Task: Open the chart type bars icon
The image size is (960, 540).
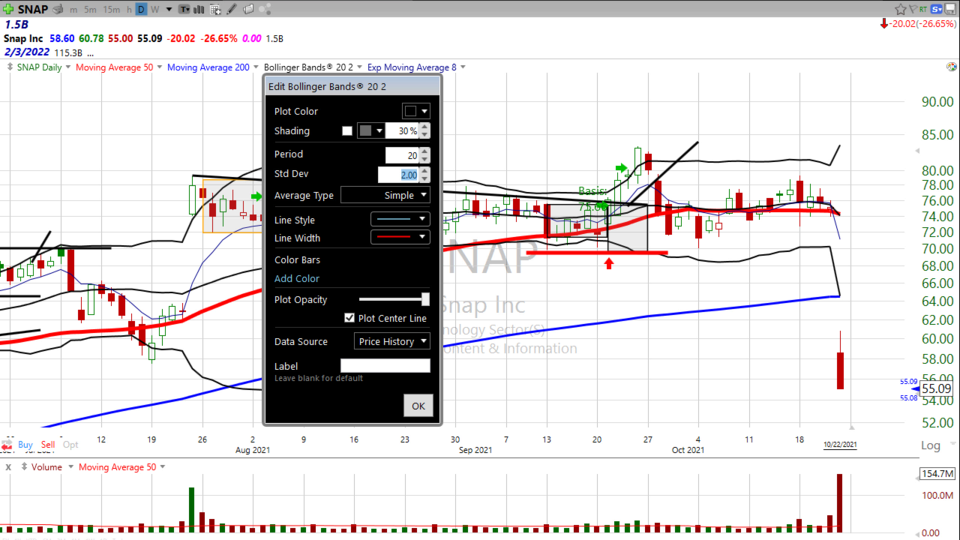Action: coord(199,9)
